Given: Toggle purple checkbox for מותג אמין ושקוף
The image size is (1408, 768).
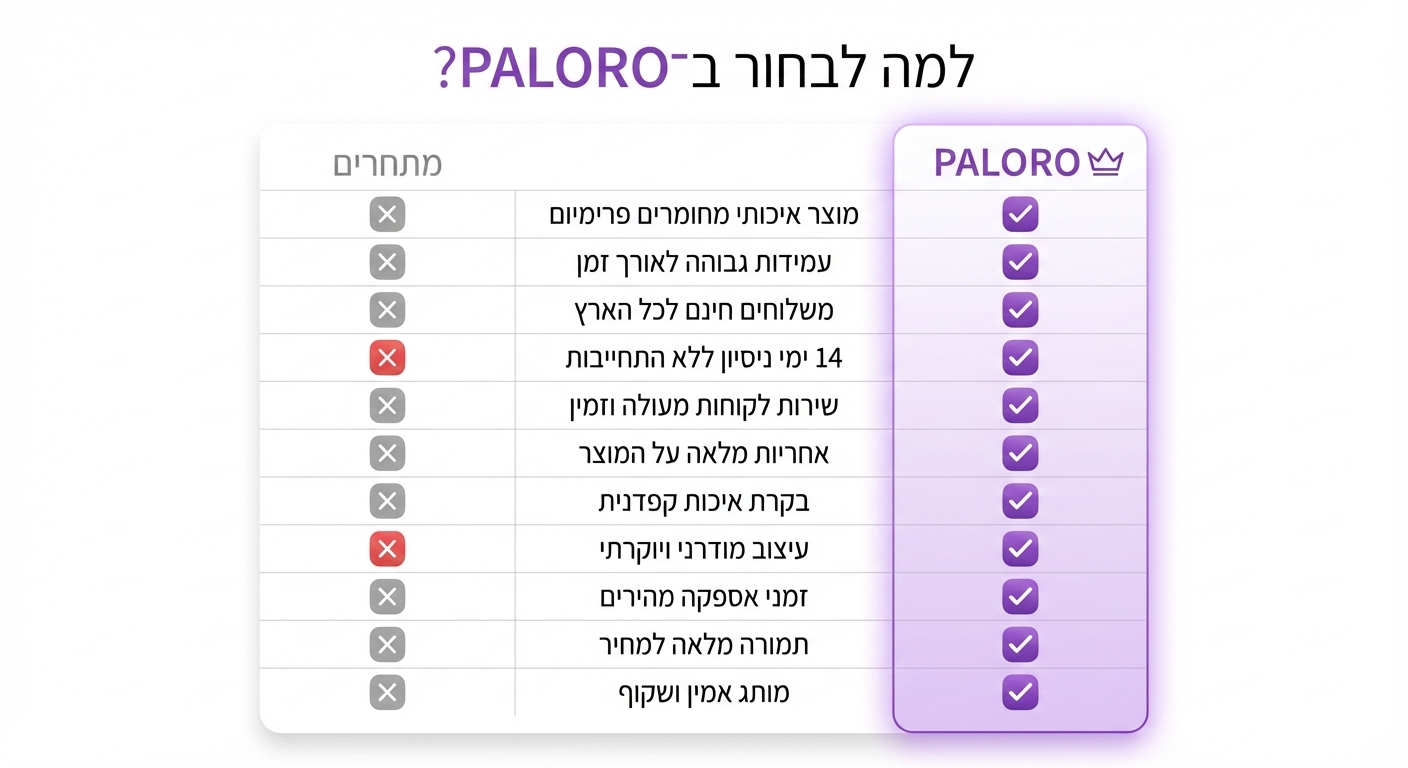Looking at the screenshot, I should (x=1020, y=692).
